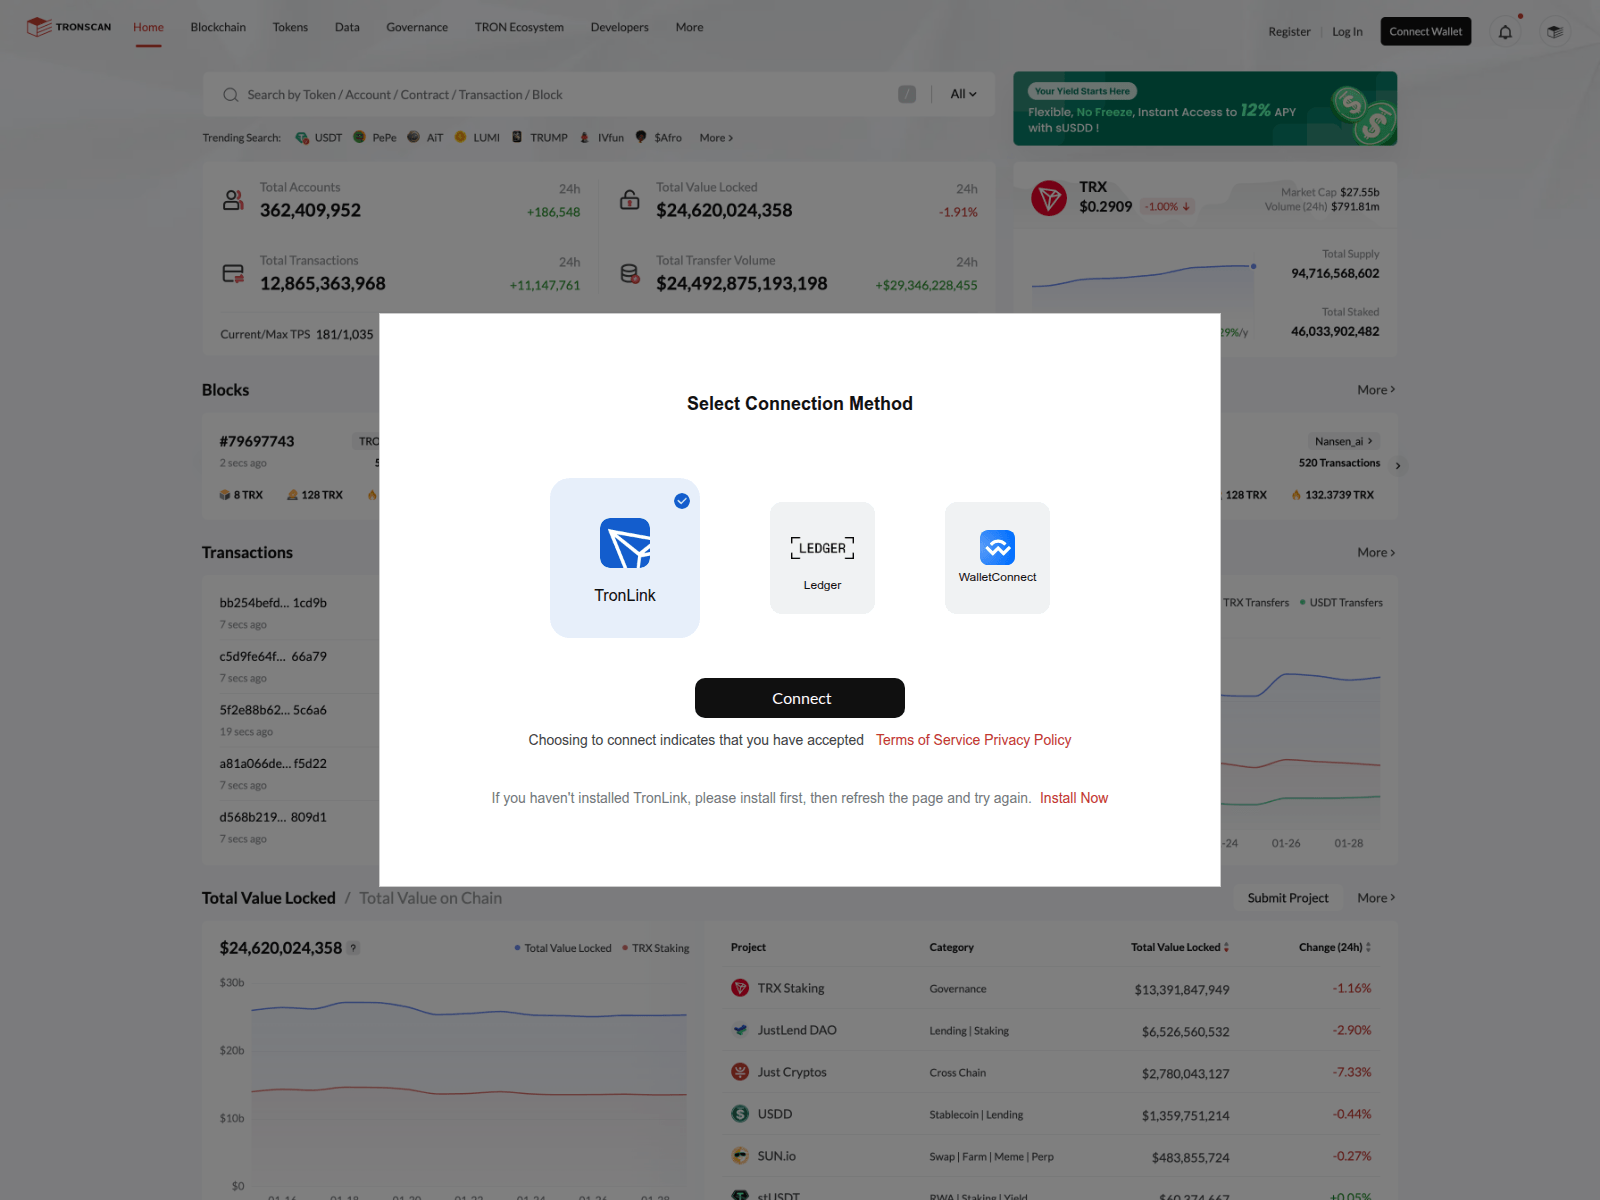Select the TronLink wallet icon

tap(624, 544)
